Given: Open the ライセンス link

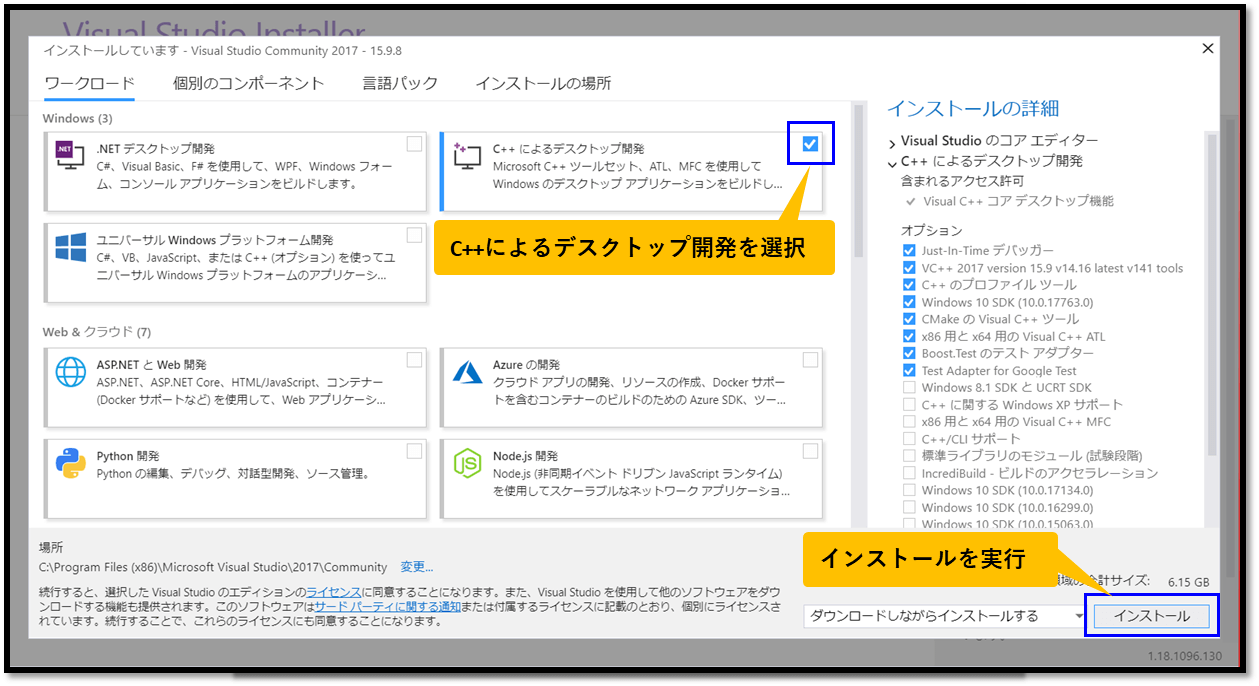Looking at the screenshot, I should click(334, 592).
